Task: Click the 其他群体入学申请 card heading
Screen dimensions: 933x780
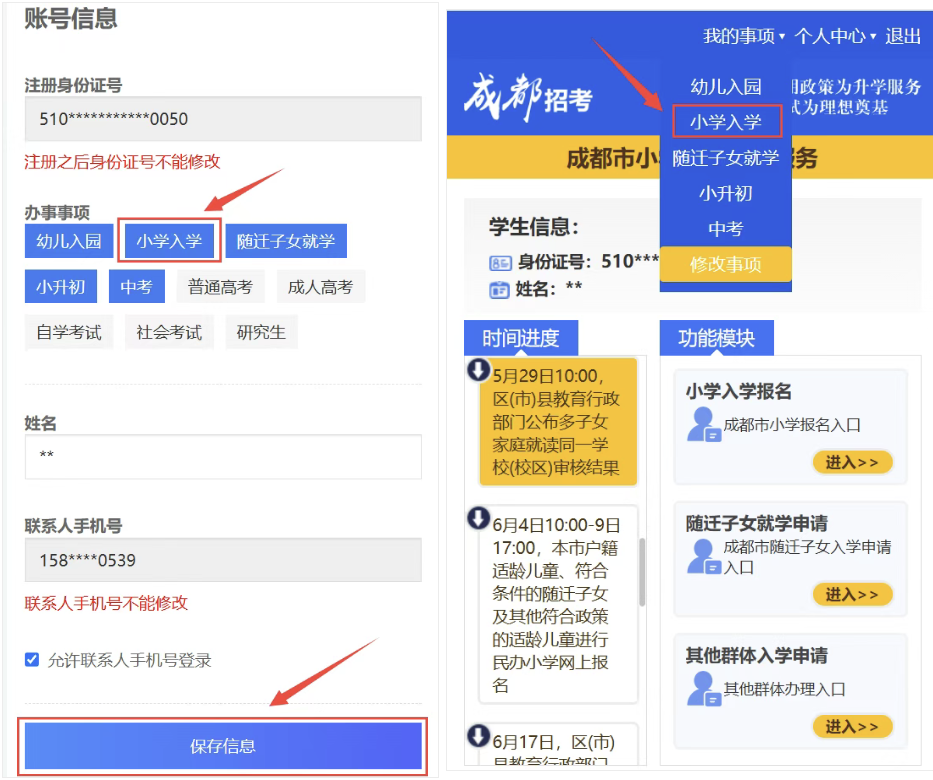Action: click(756, 656)
